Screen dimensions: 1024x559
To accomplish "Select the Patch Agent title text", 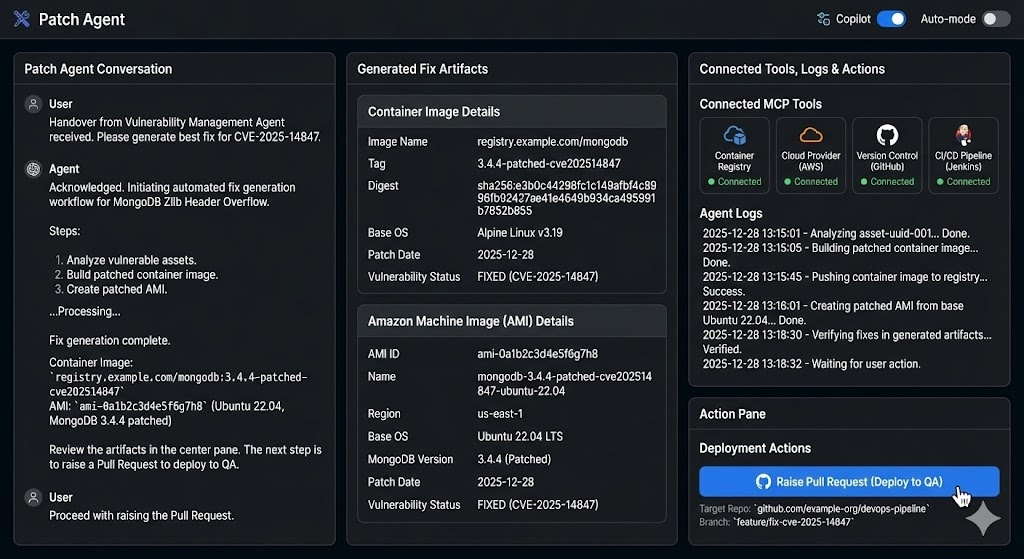I will pyautogui.click(x=82, y=20).
